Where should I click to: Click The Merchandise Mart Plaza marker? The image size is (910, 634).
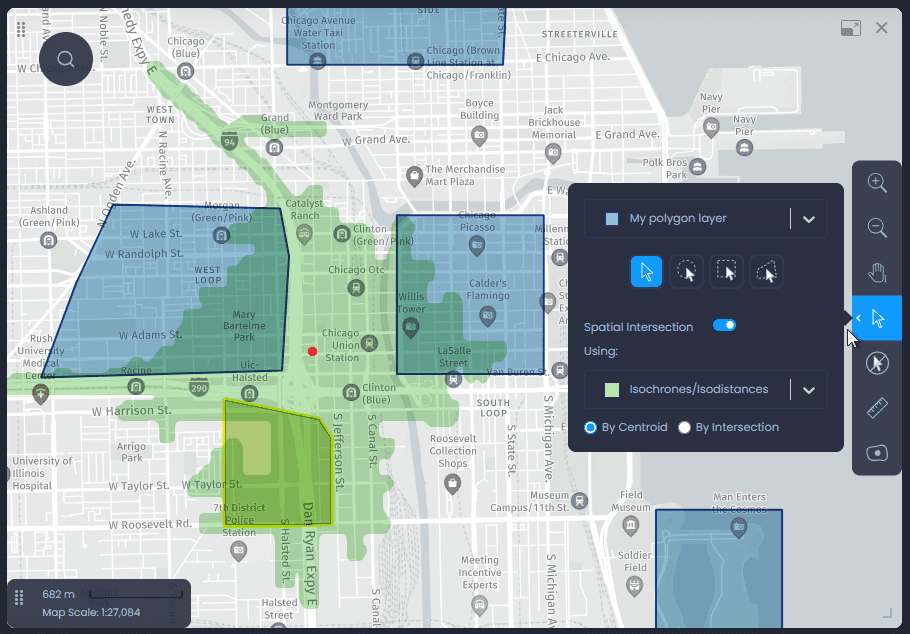coord(414,176)
